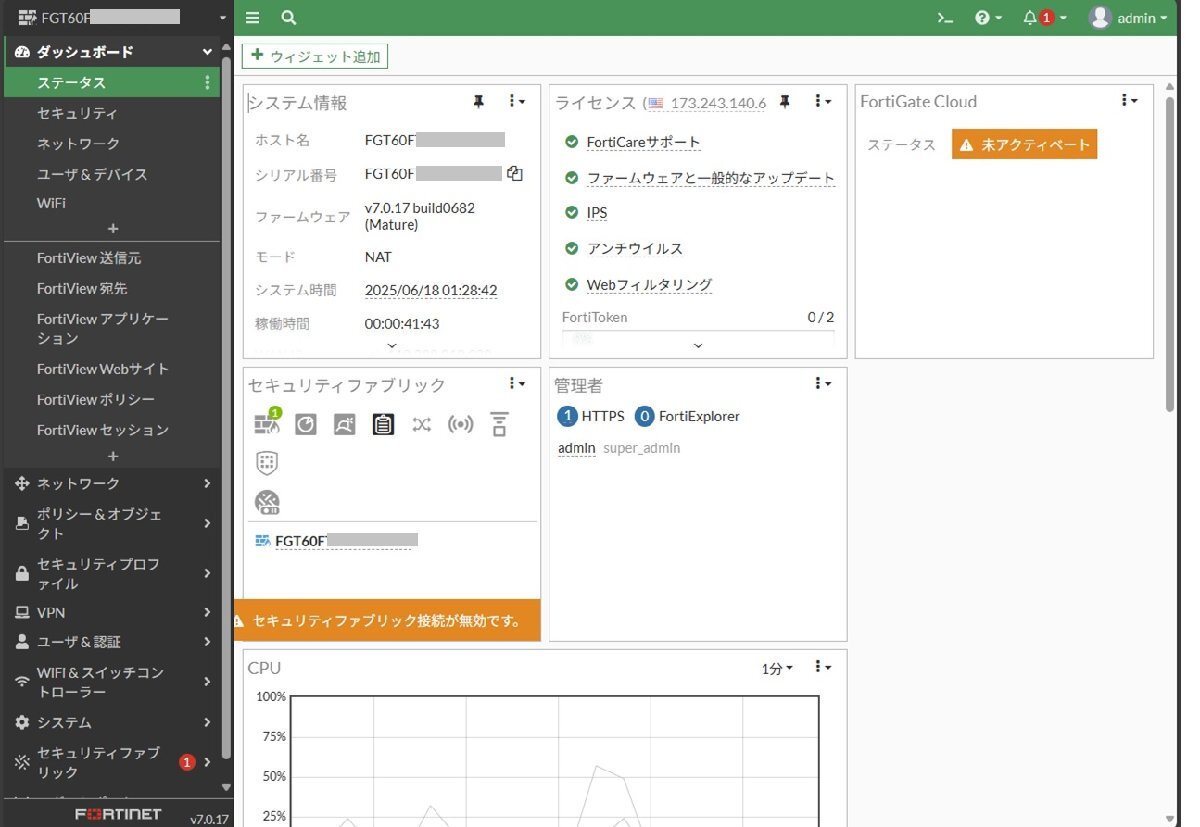The image size is (1200, 827).
Task: Click the HTTPS count badge in 管理者
Action: click(x=567, y=416)
